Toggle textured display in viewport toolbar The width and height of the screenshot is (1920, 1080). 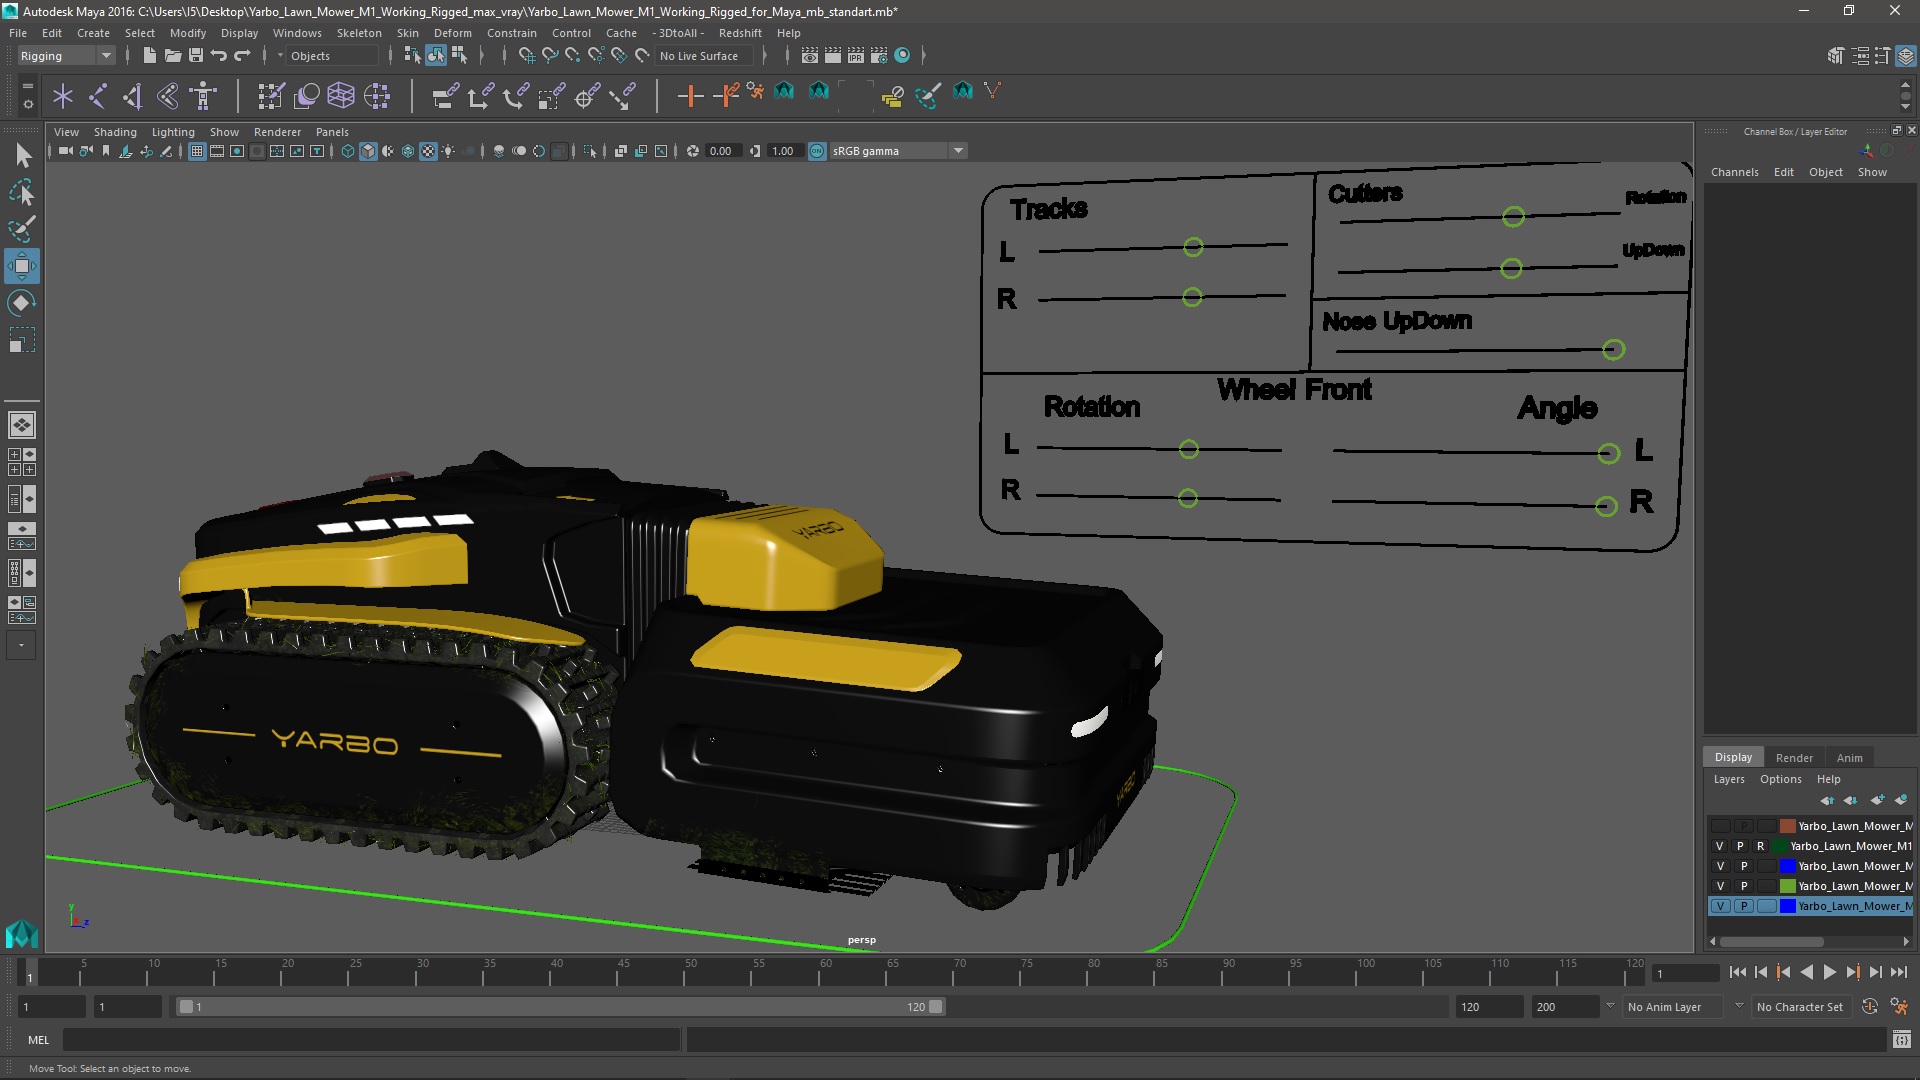tap(428, 151)
